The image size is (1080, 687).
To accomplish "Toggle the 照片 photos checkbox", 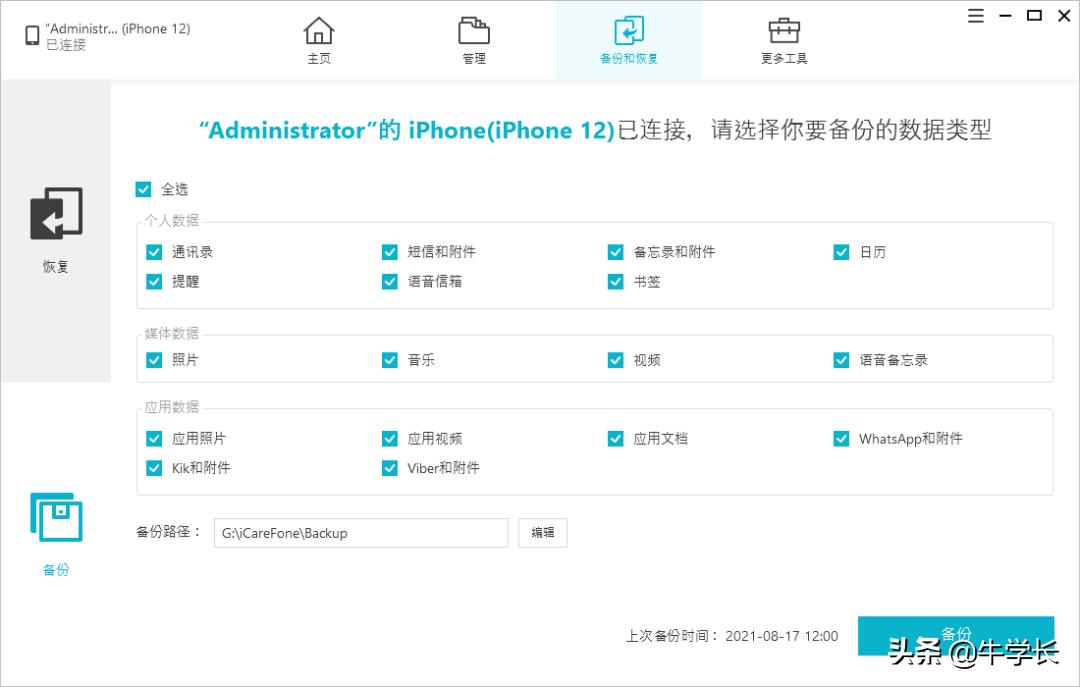I will pos(154,359).
